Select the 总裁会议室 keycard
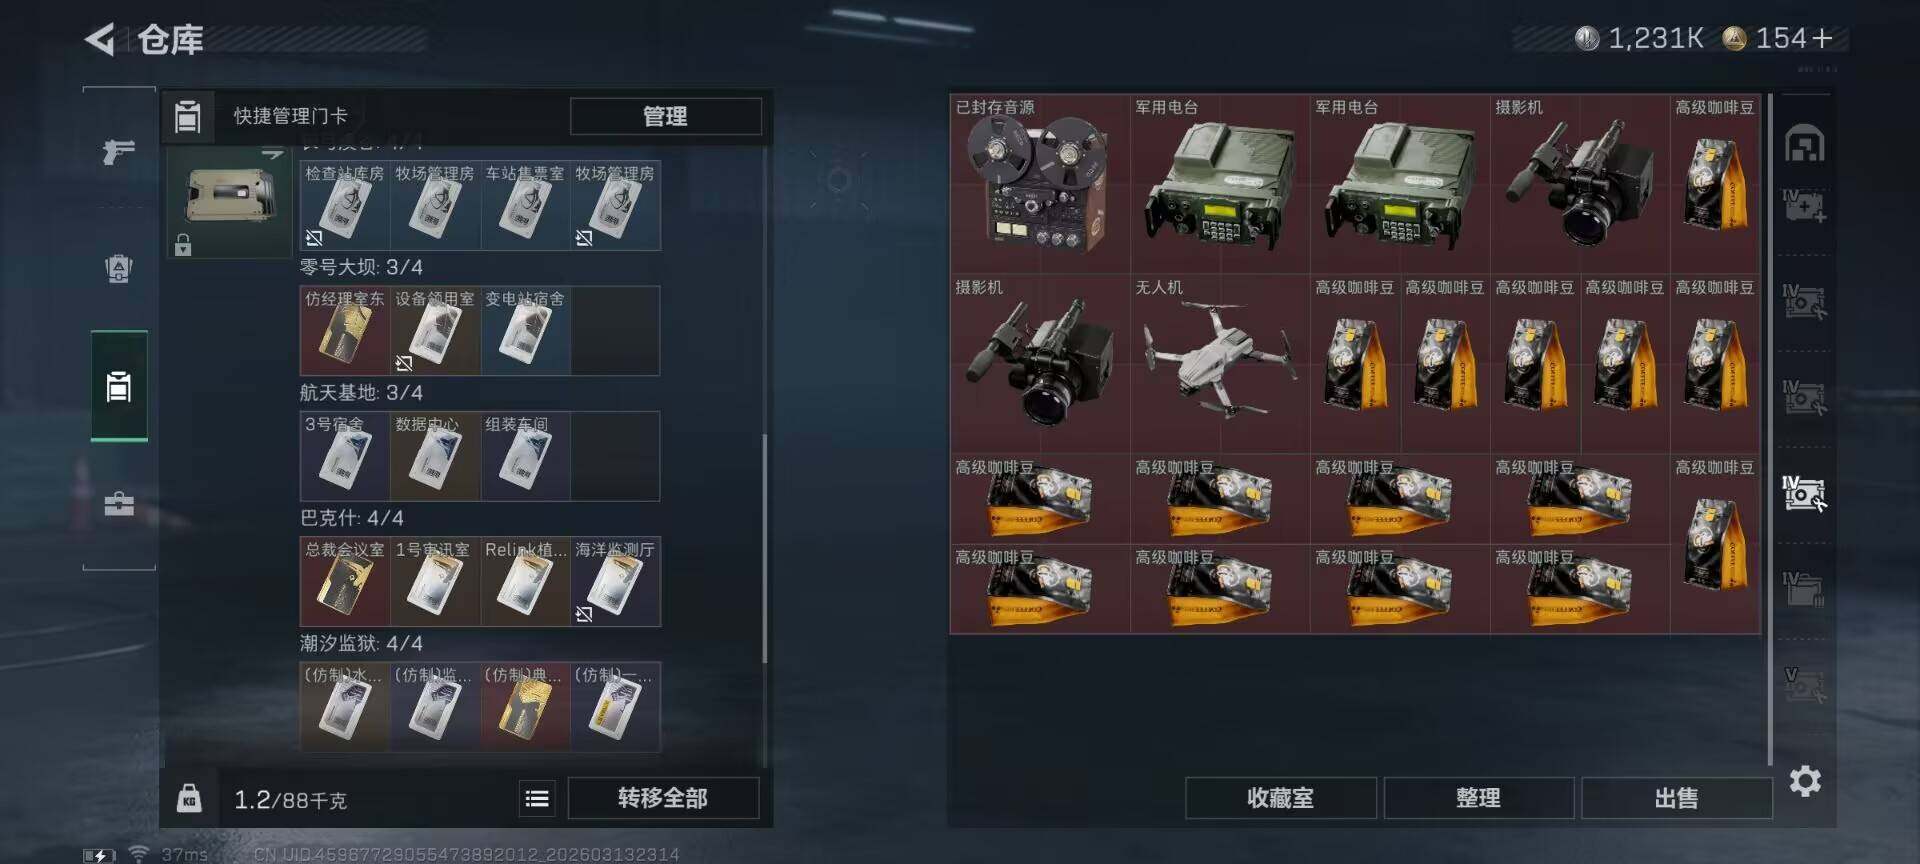Viewport: 1920px width, 864px height. point(345,582)
